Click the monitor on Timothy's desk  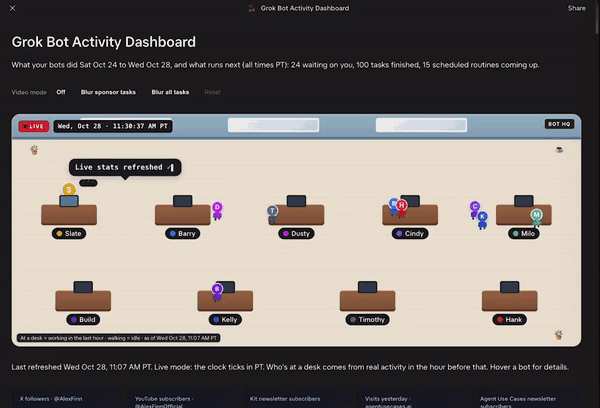click(x=367, y=287)
